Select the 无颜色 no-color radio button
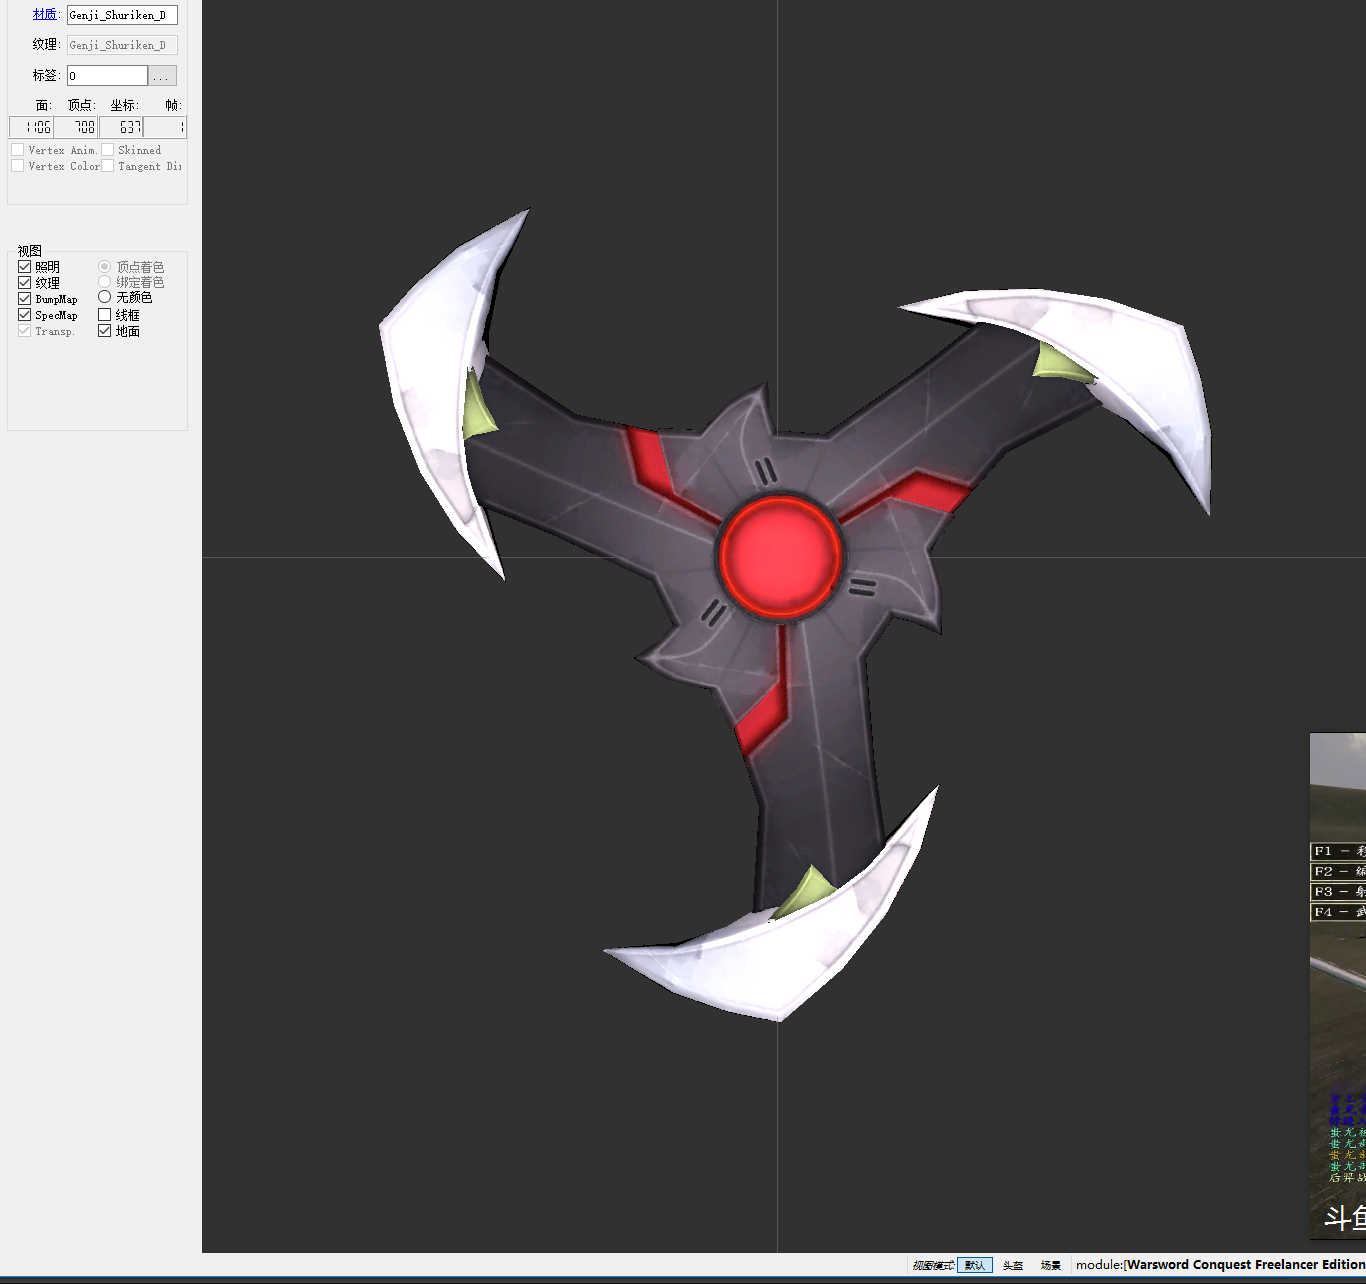Viewport: 1366px width, 1284px height. pos(104,297)
